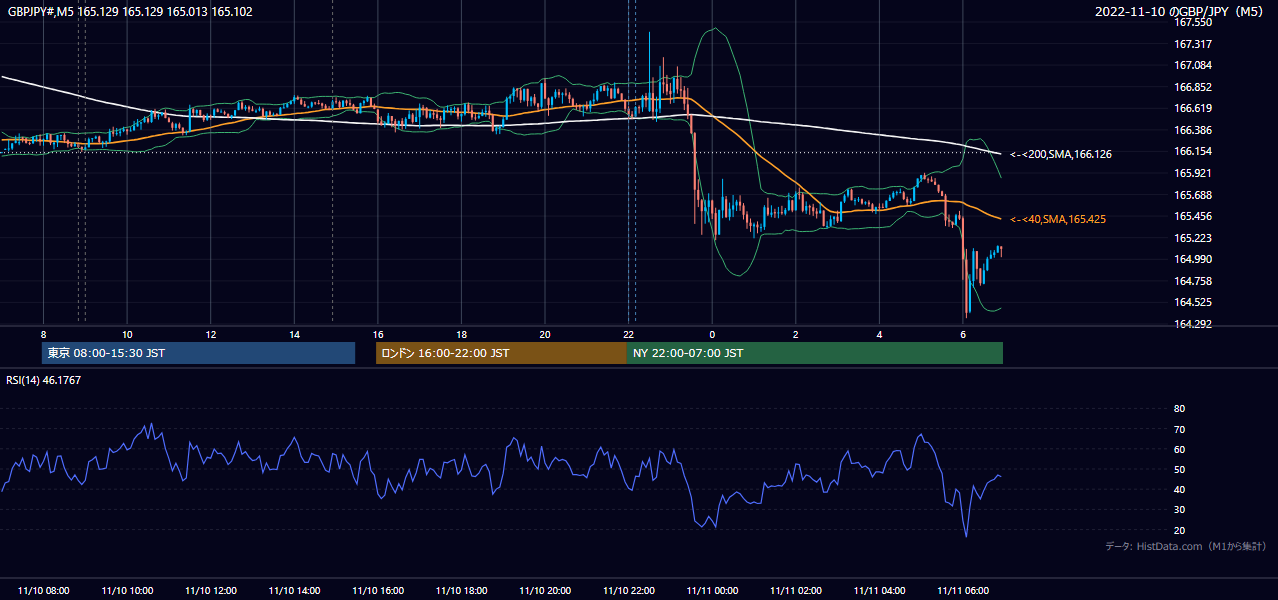Click price axis label 166.852
The height and width of the screenshot is (600, 1278).
1193,87
